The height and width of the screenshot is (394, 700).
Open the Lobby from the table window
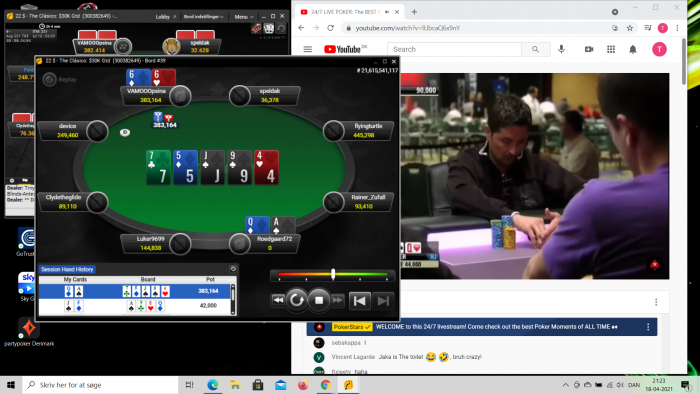click(165, 17)
